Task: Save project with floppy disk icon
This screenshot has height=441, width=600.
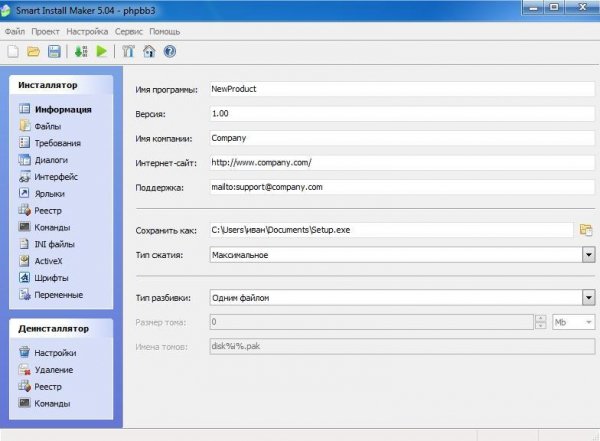Action: pyautogui.click(x=54, y=51)
